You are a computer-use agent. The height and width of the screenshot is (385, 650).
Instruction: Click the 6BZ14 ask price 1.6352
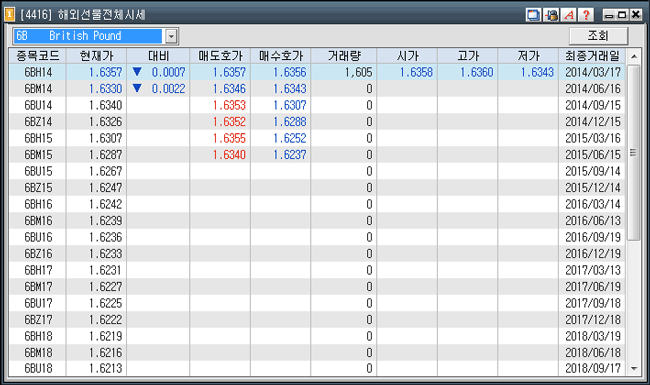click(x=229, y=122)
